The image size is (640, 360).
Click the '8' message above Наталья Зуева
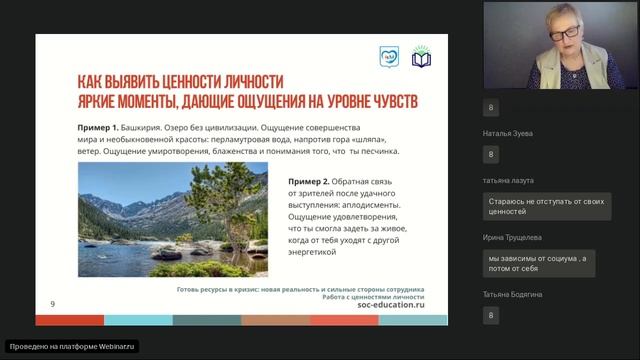[491, 108]
